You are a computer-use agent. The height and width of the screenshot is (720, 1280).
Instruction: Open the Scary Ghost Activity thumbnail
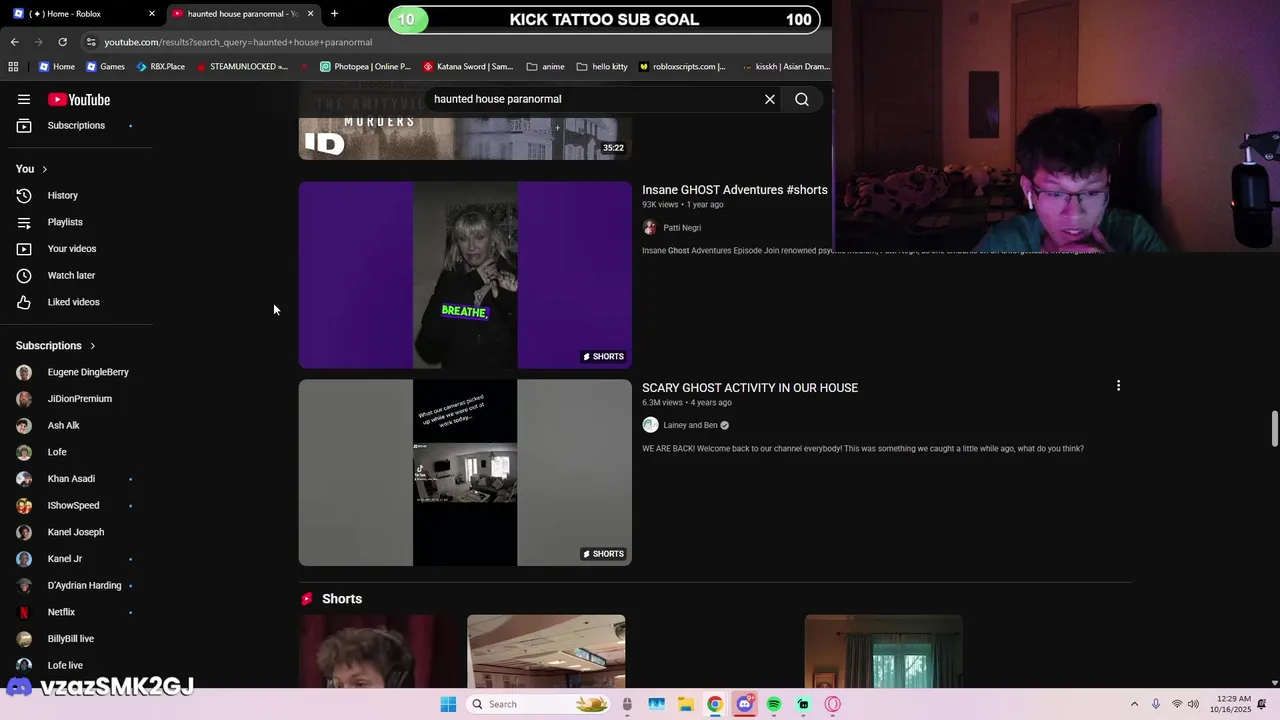tap(465, 472)
